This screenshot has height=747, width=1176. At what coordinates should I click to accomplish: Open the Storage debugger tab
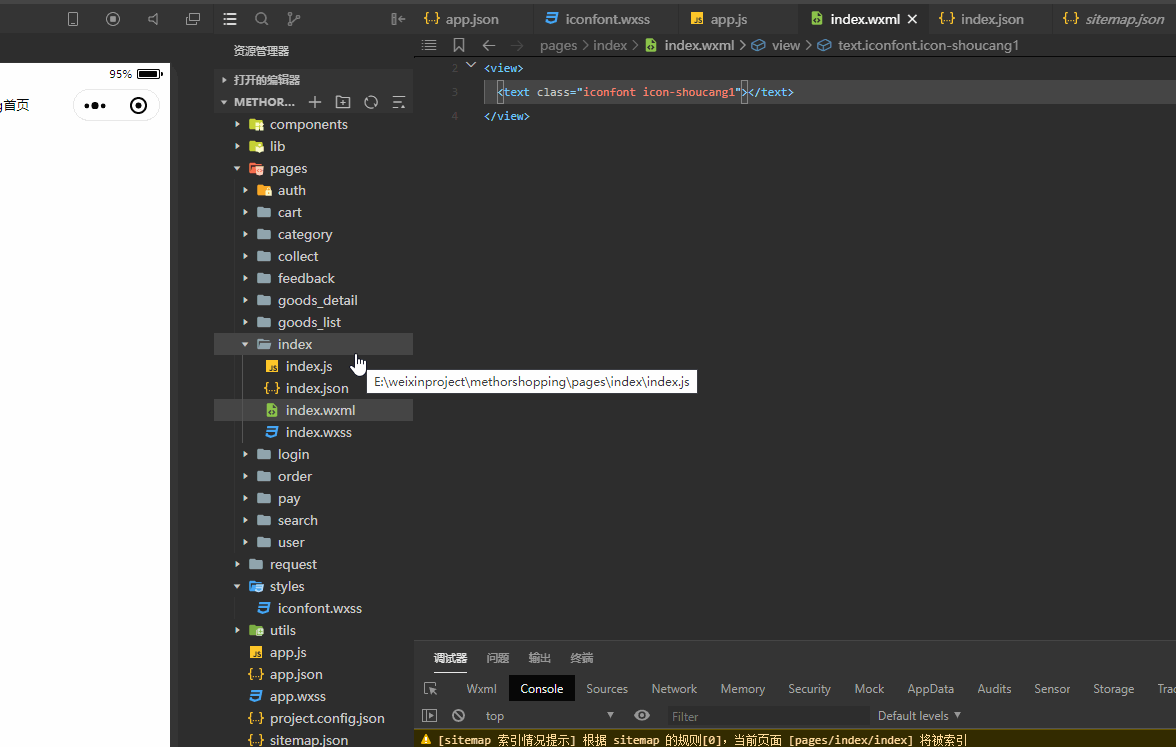pos(1113,688)
